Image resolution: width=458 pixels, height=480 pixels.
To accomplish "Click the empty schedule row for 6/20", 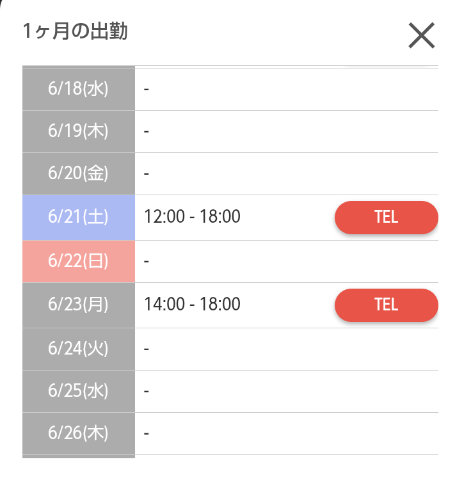I will click(287, 174).
